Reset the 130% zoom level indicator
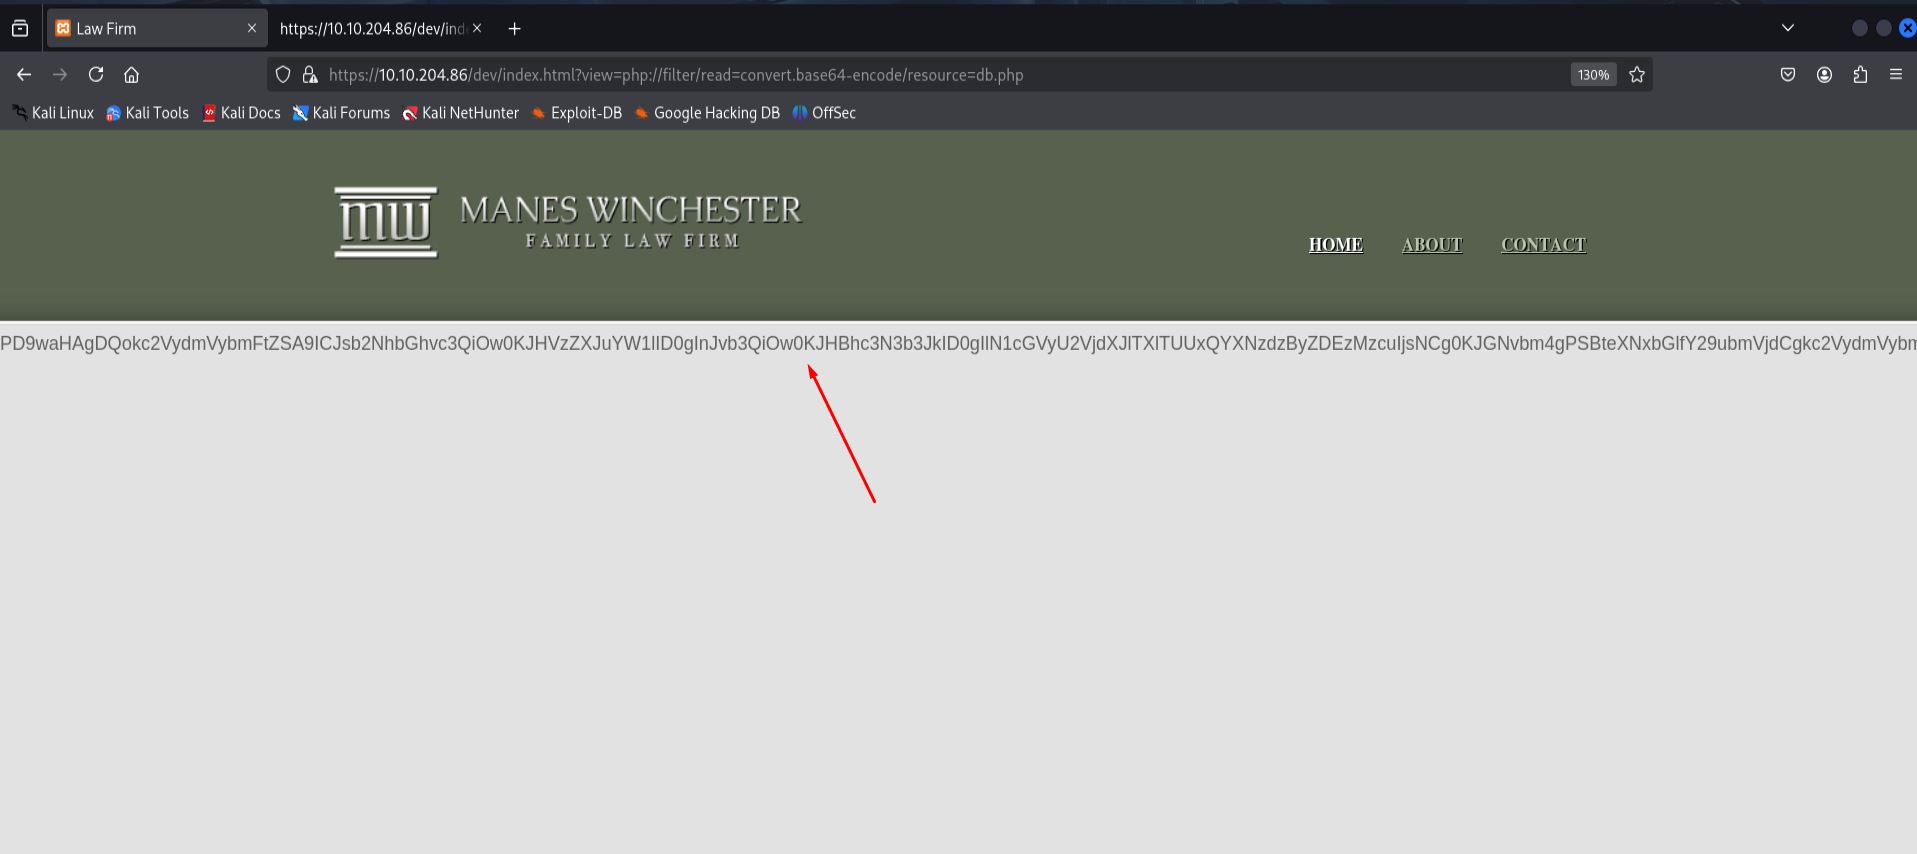The image size is (1917, 854). 1593,74
